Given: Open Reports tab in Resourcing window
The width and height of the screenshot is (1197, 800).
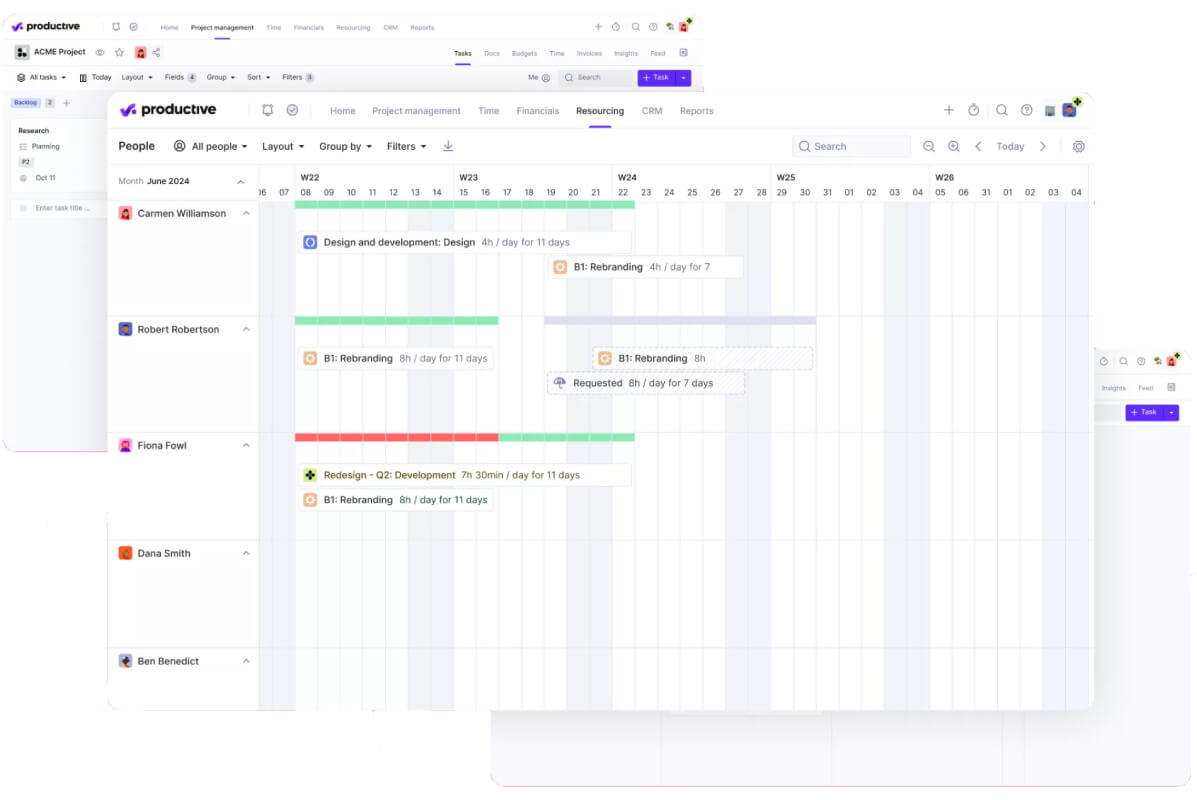Looking at the screenshot, I should pos(696,111).
